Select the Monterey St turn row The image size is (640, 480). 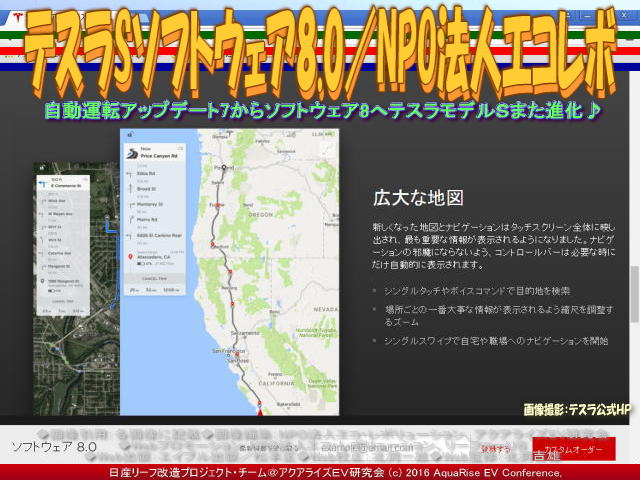[155, 204]
